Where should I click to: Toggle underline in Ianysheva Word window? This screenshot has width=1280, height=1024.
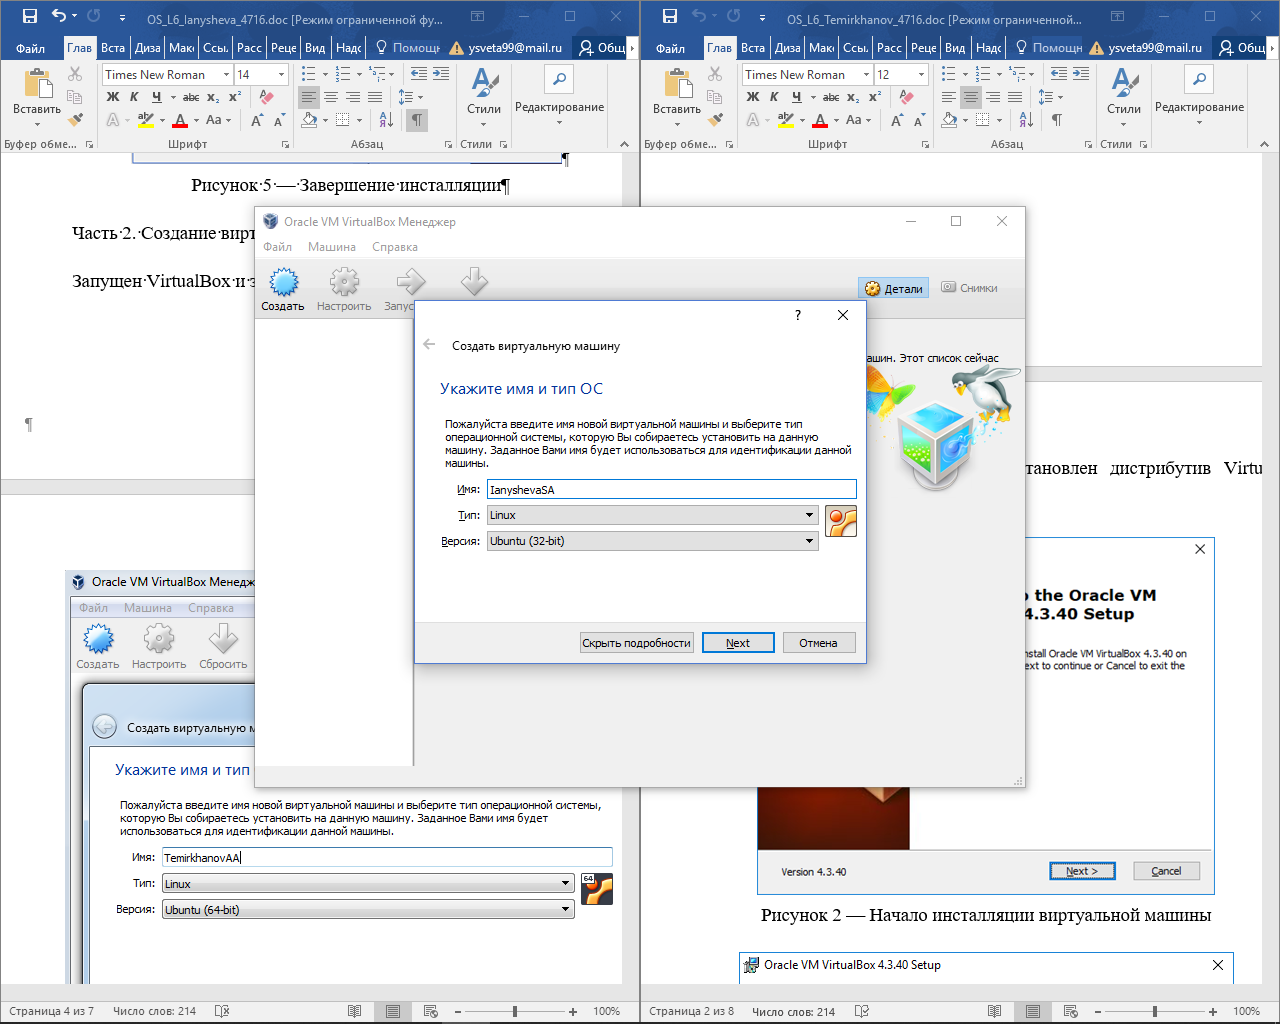[x=157, y=97]
